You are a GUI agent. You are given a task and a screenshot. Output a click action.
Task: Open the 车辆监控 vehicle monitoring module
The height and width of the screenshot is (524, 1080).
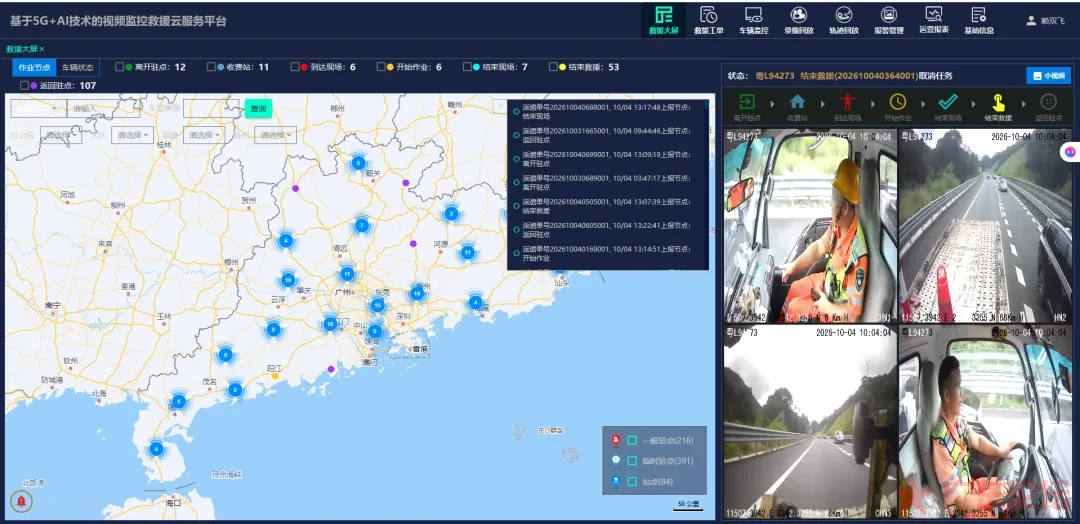click(754, 20)
